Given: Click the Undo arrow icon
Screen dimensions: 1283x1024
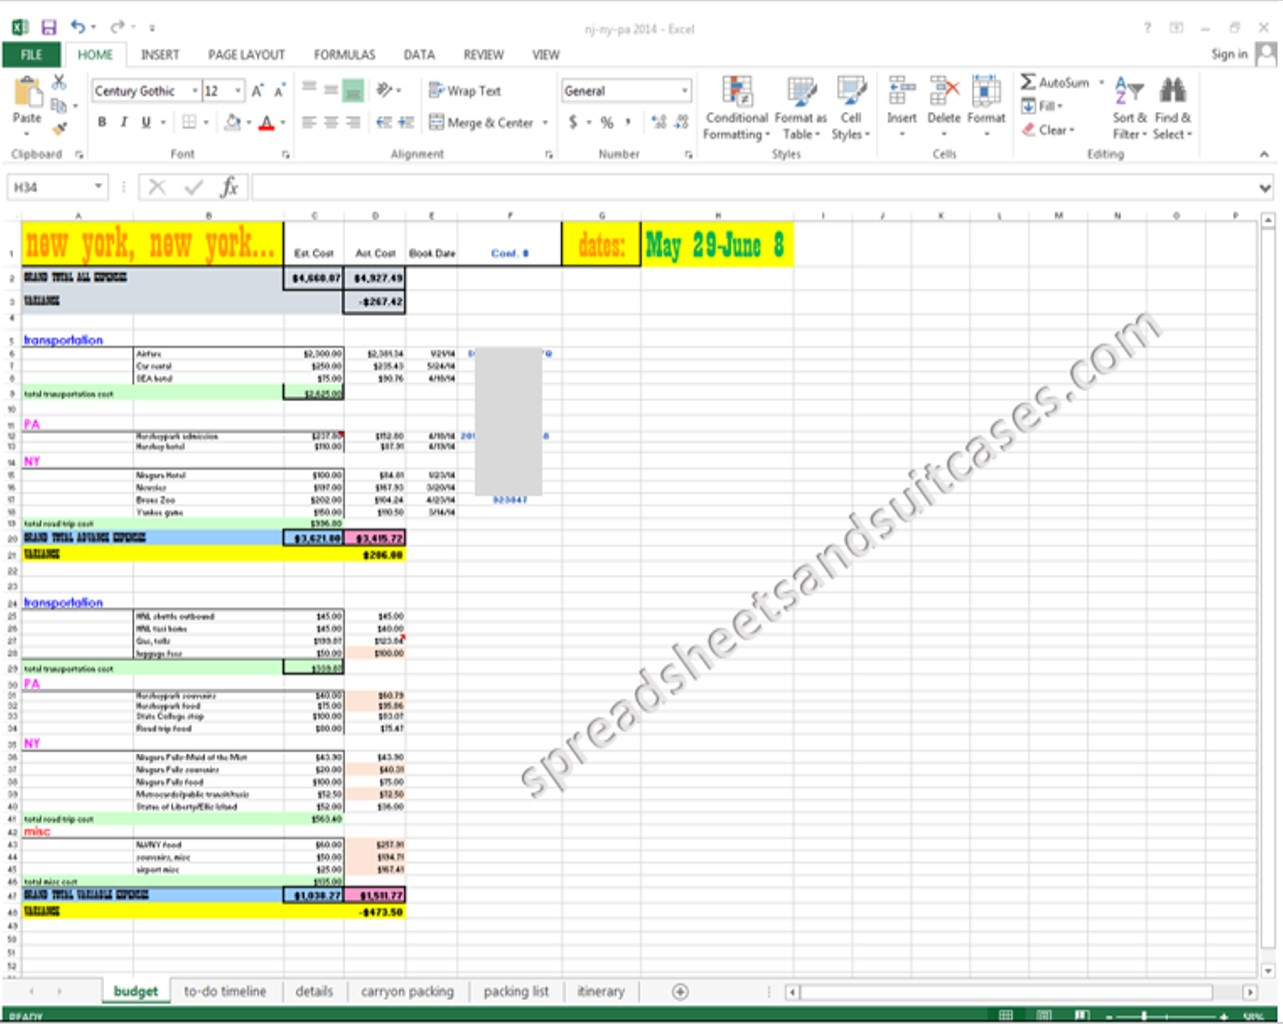Looking at the screenshot, I should point(78,28).
